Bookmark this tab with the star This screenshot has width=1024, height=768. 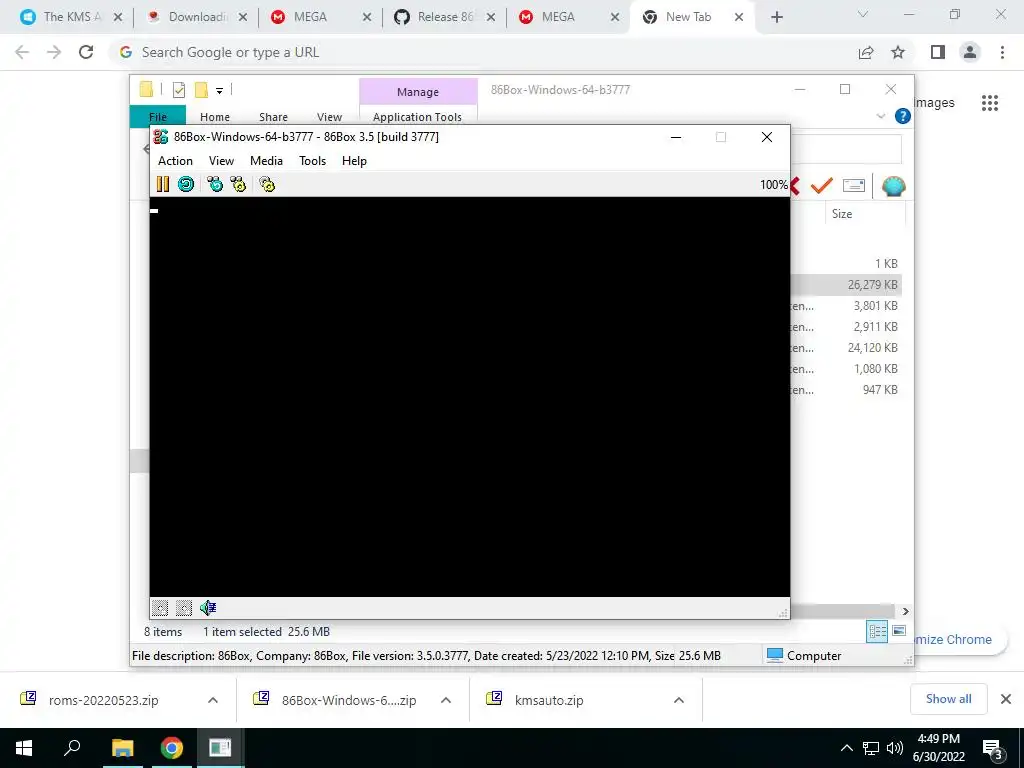click(898, 52)
